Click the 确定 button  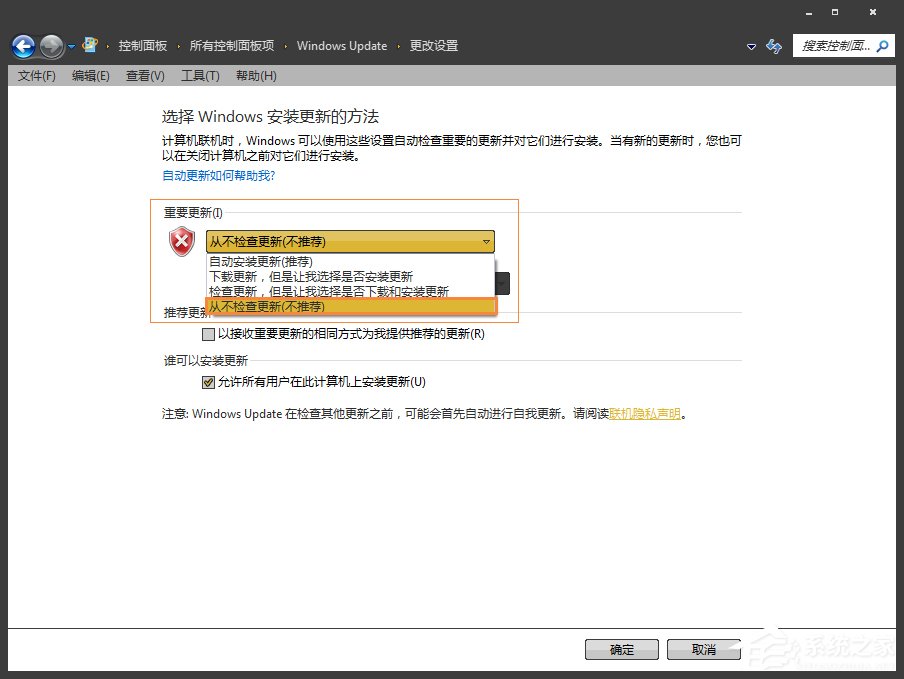(621, 648)
